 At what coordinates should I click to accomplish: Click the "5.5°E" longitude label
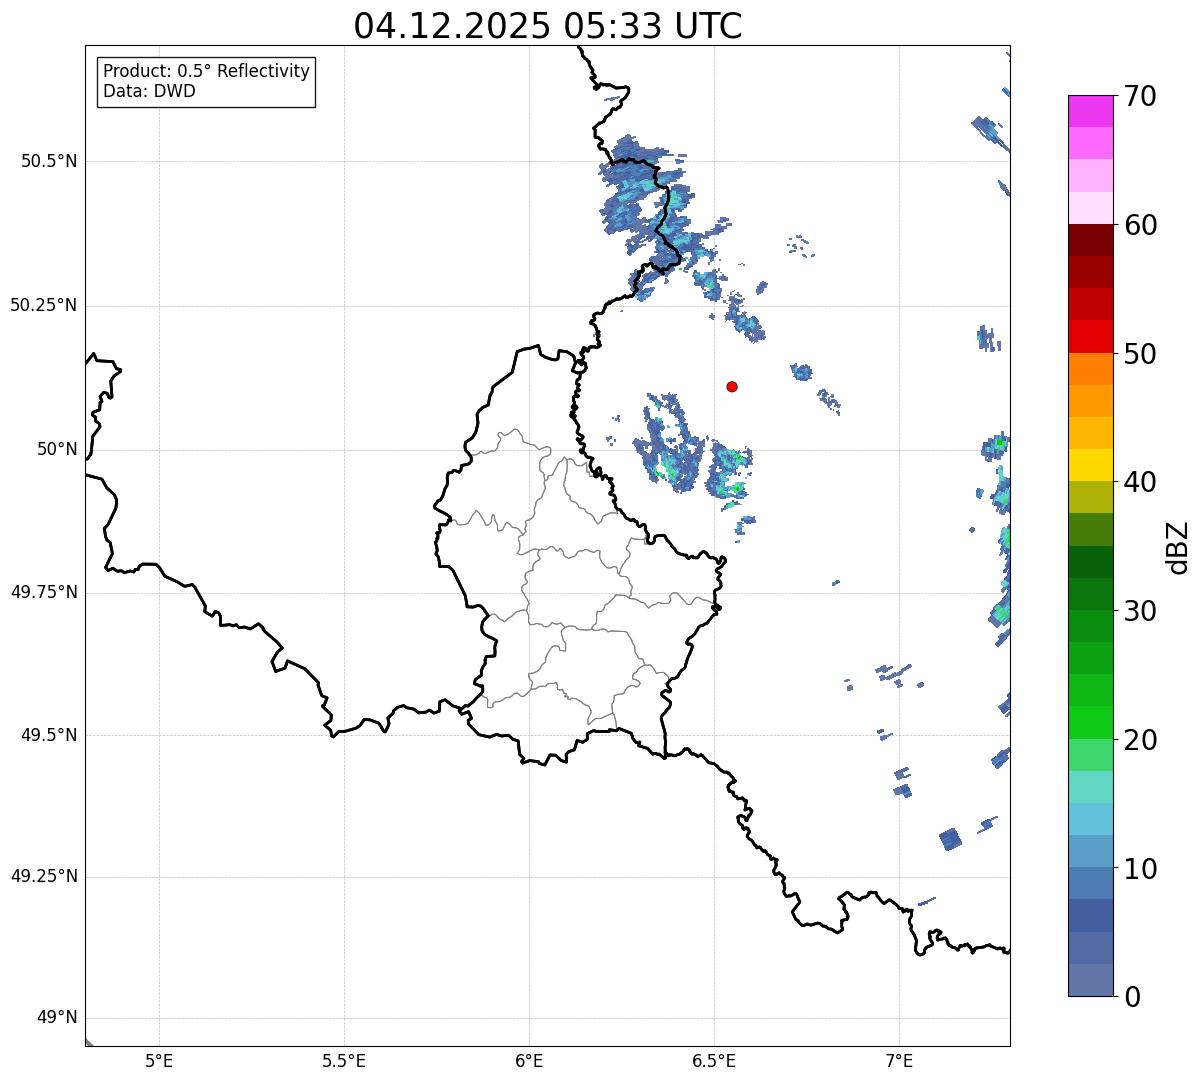(x=344, y=1060)
